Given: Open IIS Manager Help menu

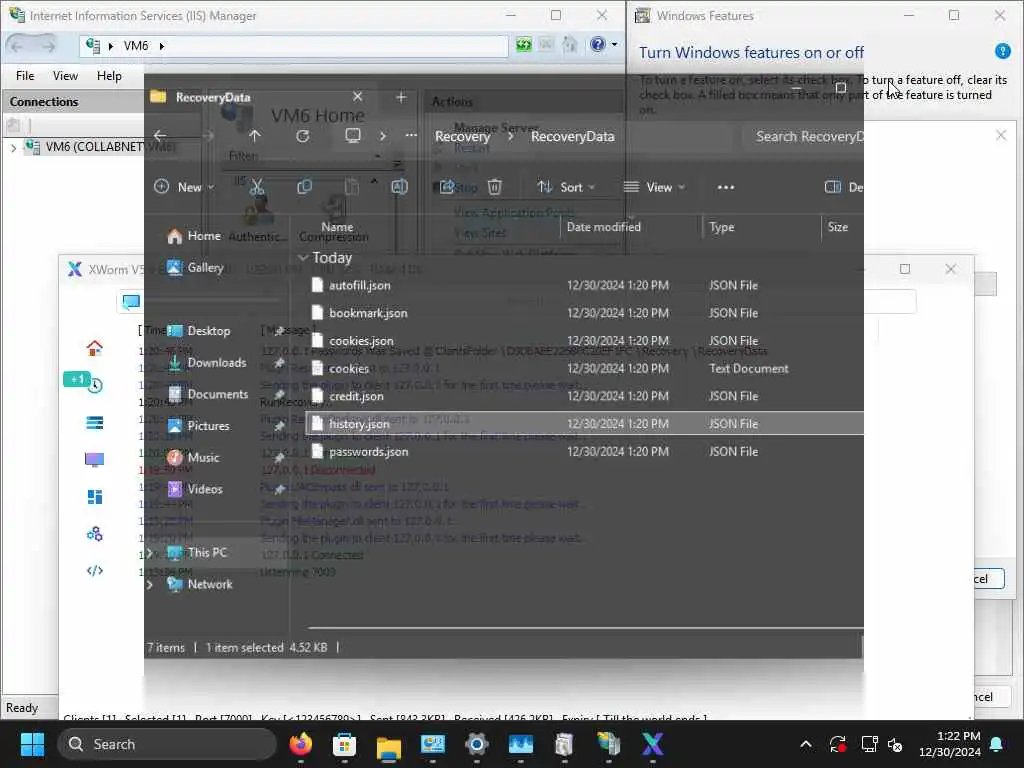Looking at the screenshot, I should tap(109, 76).
